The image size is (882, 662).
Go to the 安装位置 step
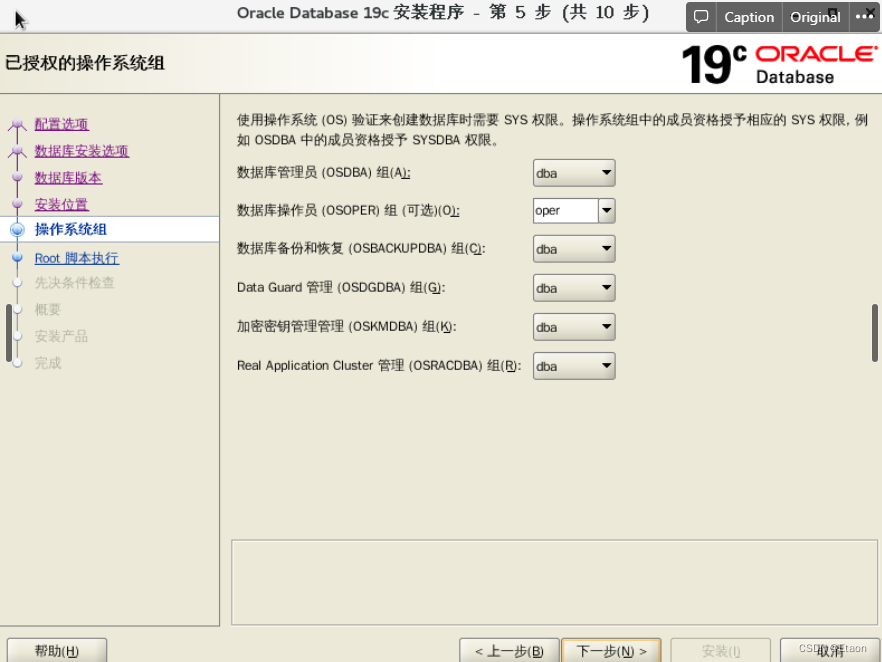(61, 204)
